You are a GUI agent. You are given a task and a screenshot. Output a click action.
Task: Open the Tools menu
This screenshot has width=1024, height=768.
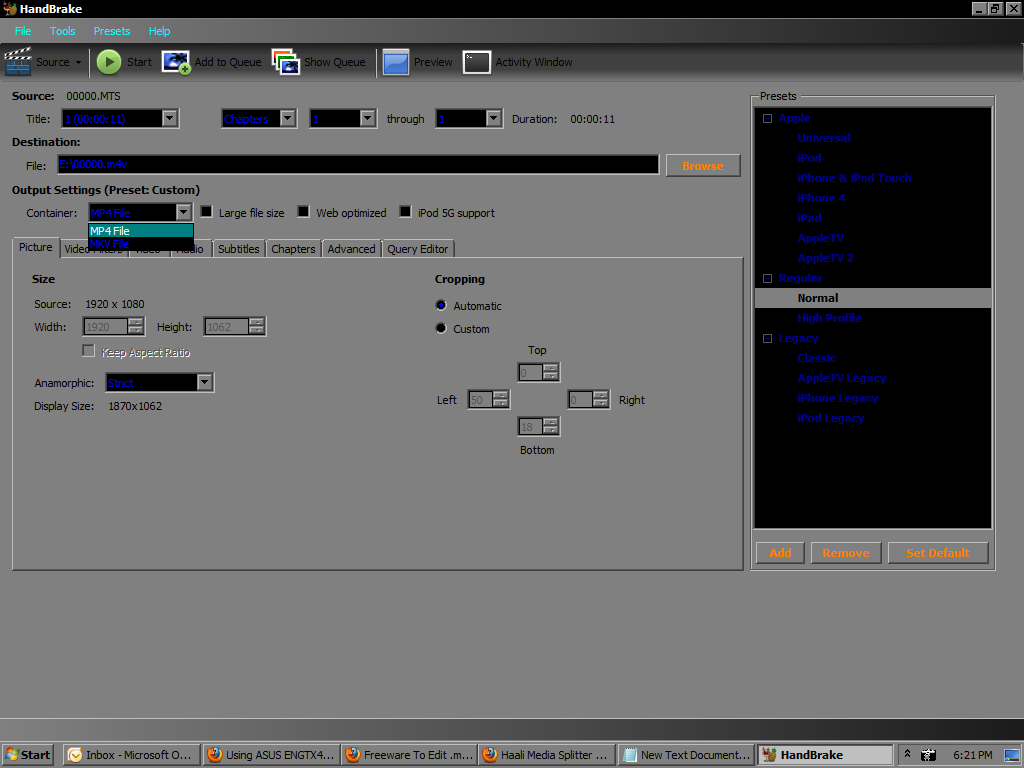point(63,31)
